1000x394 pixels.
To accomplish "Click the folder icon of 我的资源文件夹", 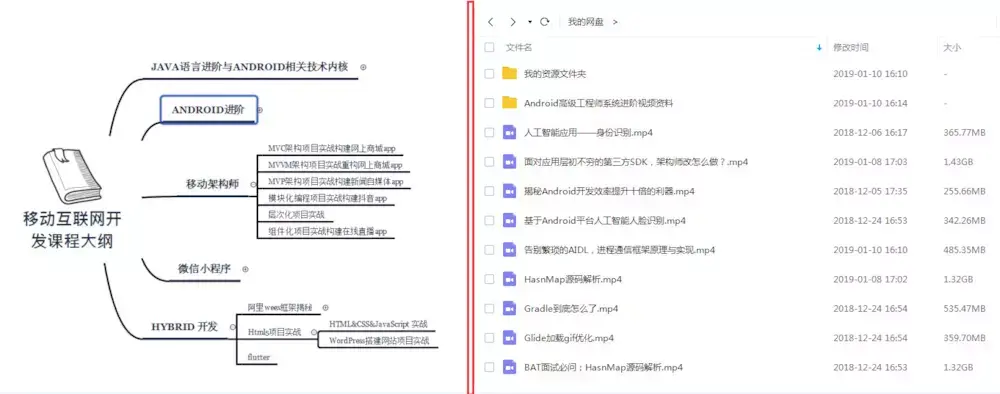I will [x=509, y=73].
